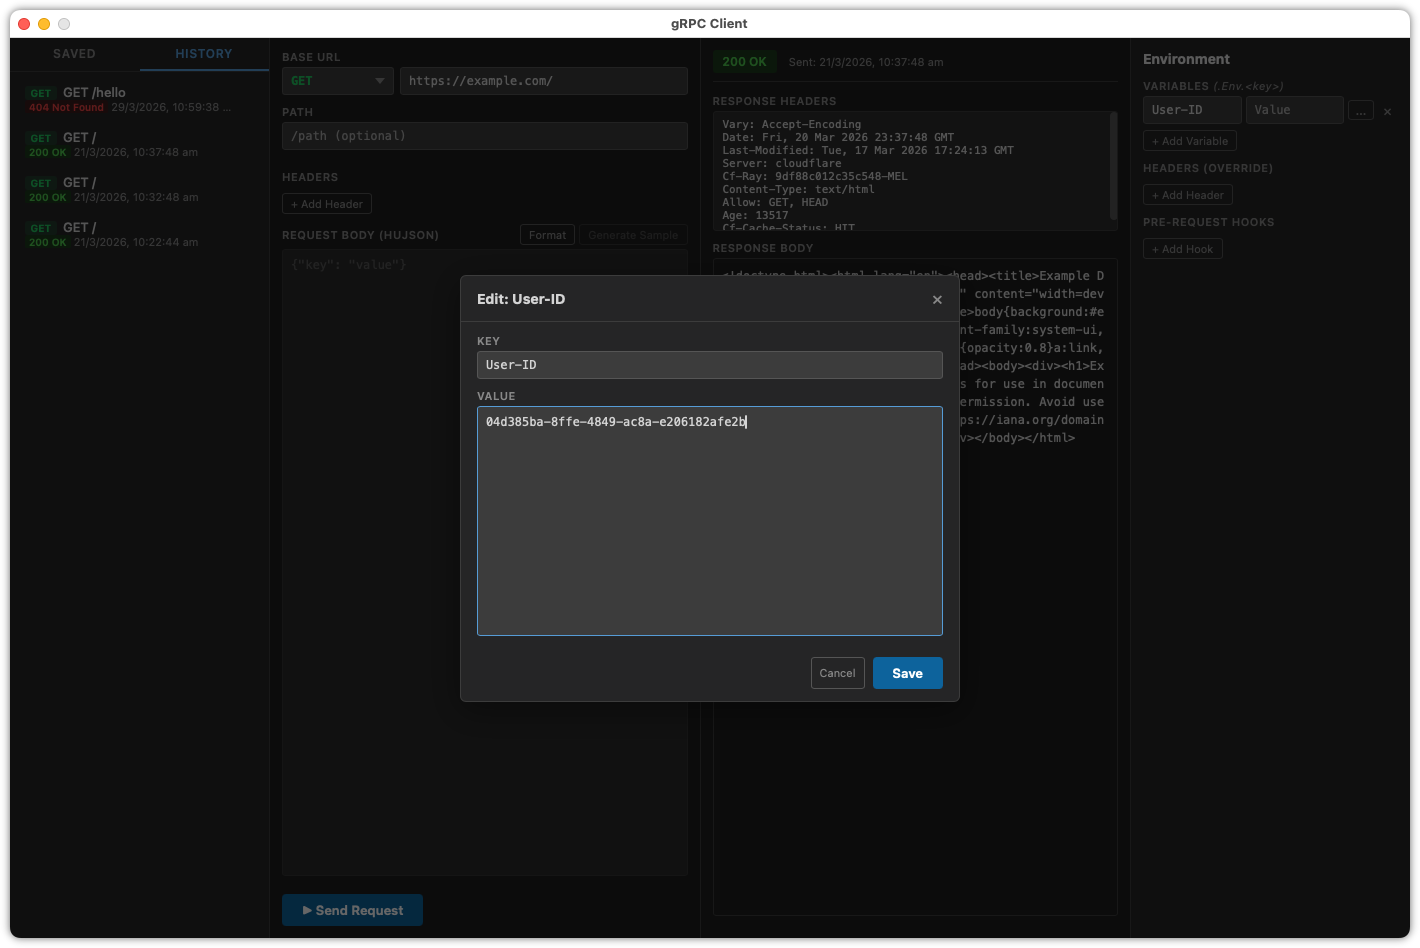The width and height of the screenshot is (1420, 948).
Task: Click Save in the edit dialog
Action: (x=907, y=673)
